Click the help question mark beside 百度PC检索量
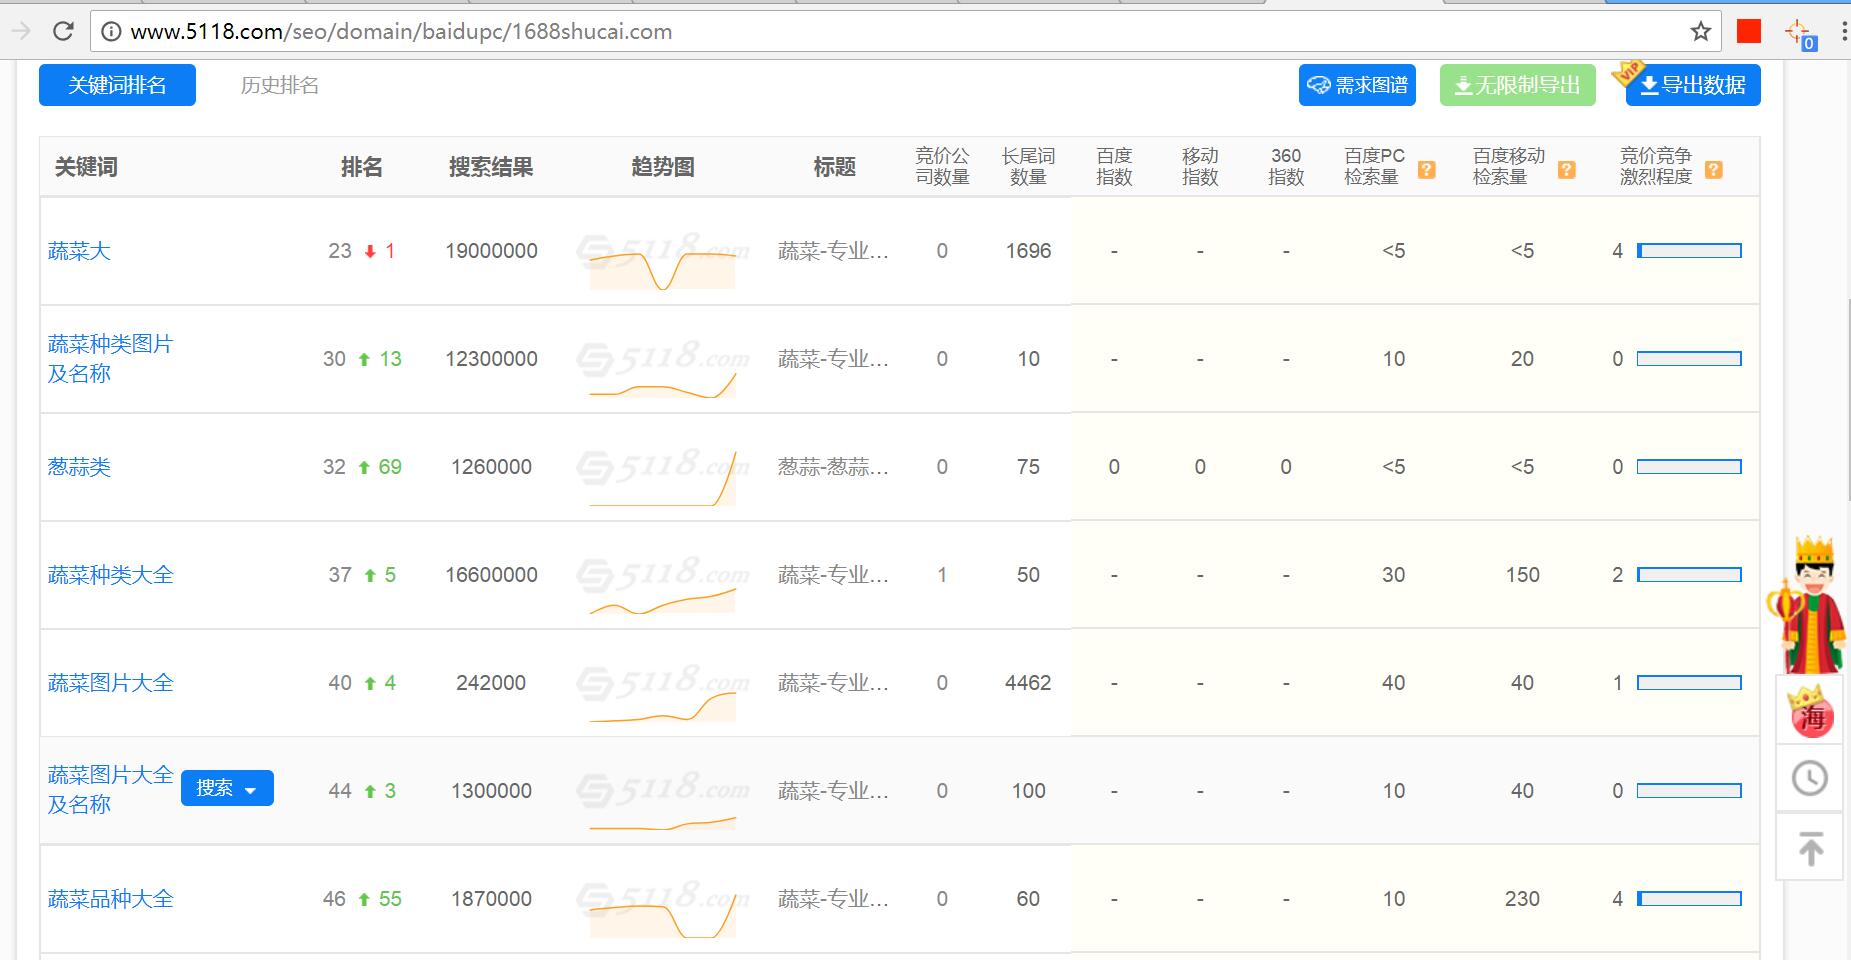This screenshot has height=960, width=1851. click(1426, 169)
